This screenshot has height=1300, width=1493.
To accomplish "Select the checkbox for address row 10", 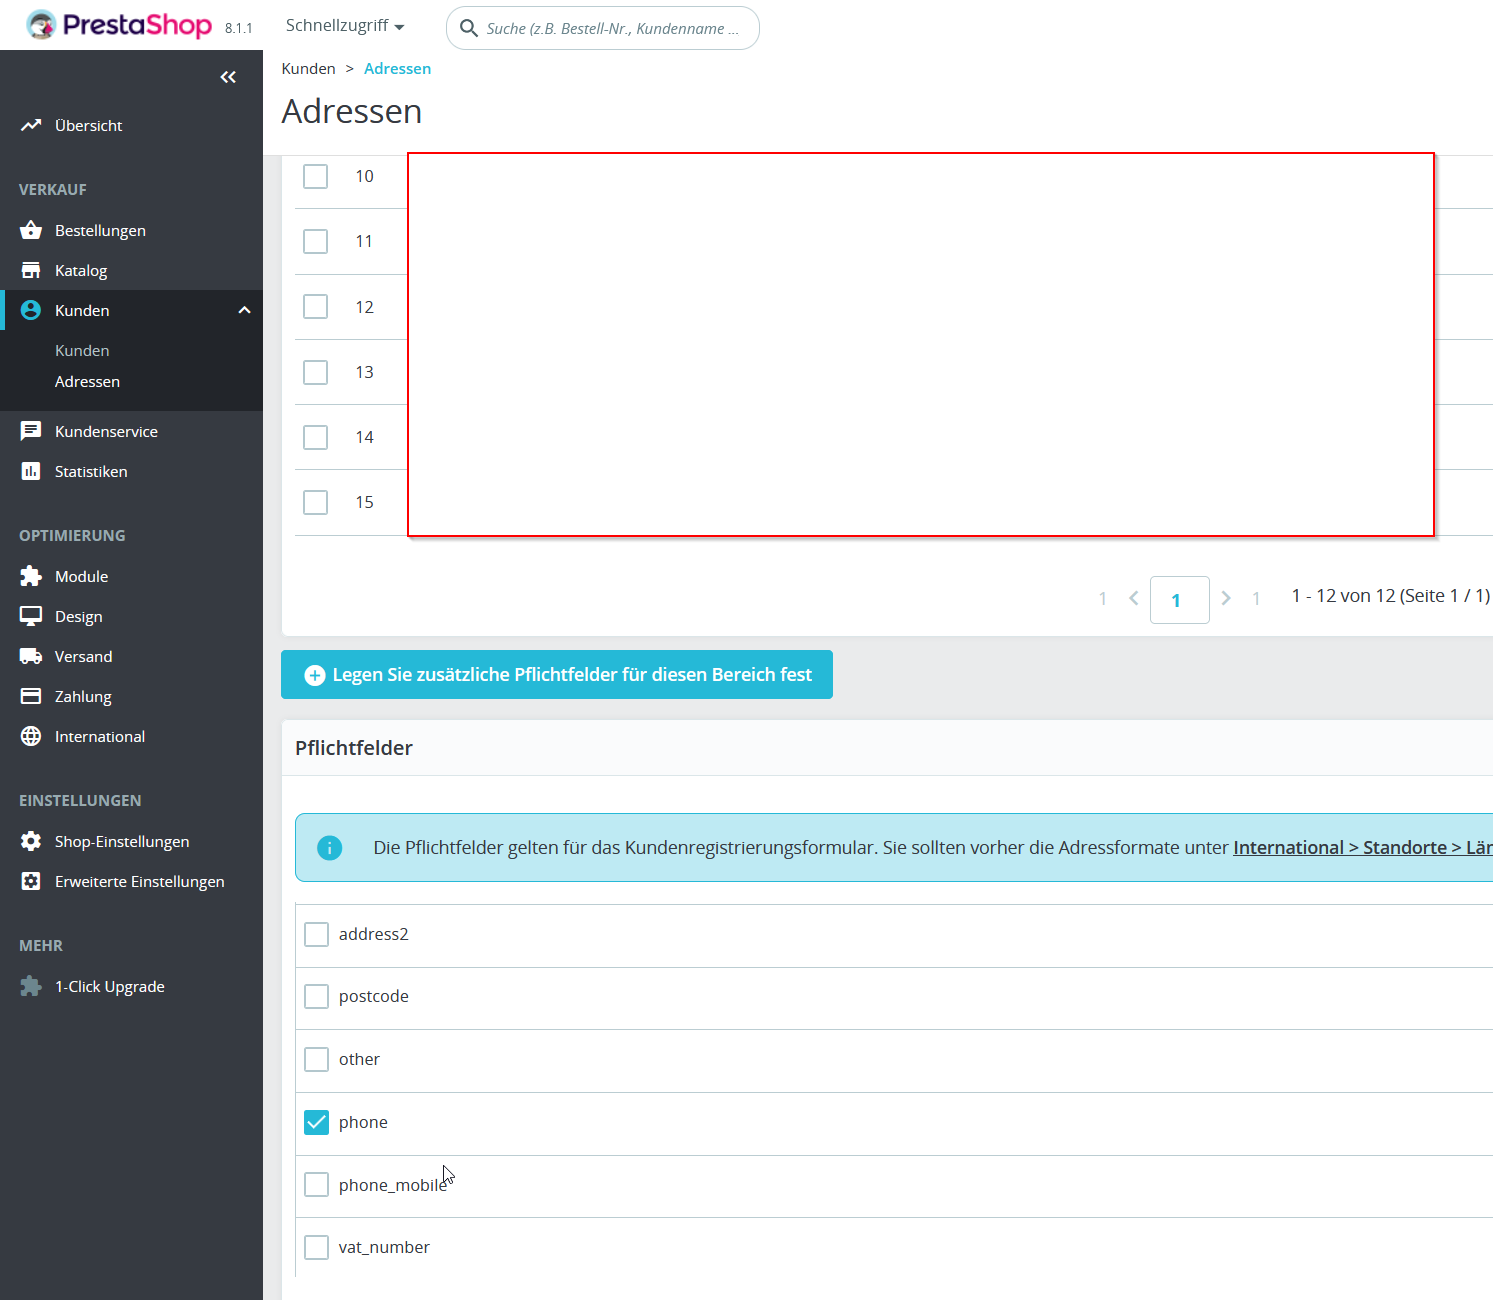I will pyautogui.click(x=315, y=176).
